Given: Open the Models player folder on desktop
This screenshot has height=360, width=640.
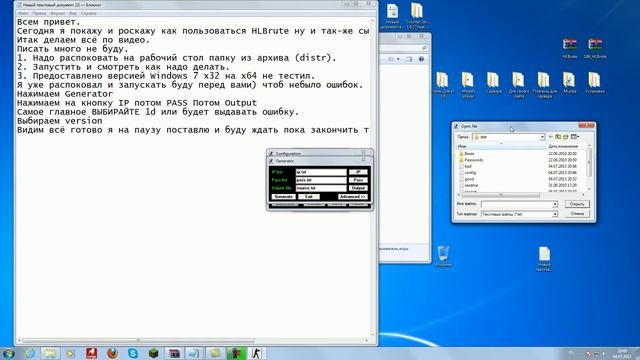Looking at the screenshot, I should 468,84.
